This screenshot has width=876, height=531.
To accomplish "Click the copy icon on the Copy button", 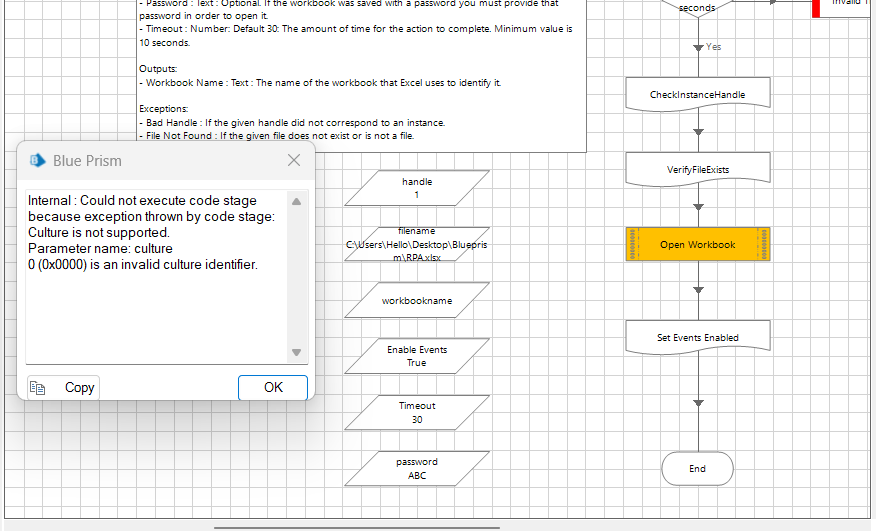I will pyautogui.click(x=37, y=387).
